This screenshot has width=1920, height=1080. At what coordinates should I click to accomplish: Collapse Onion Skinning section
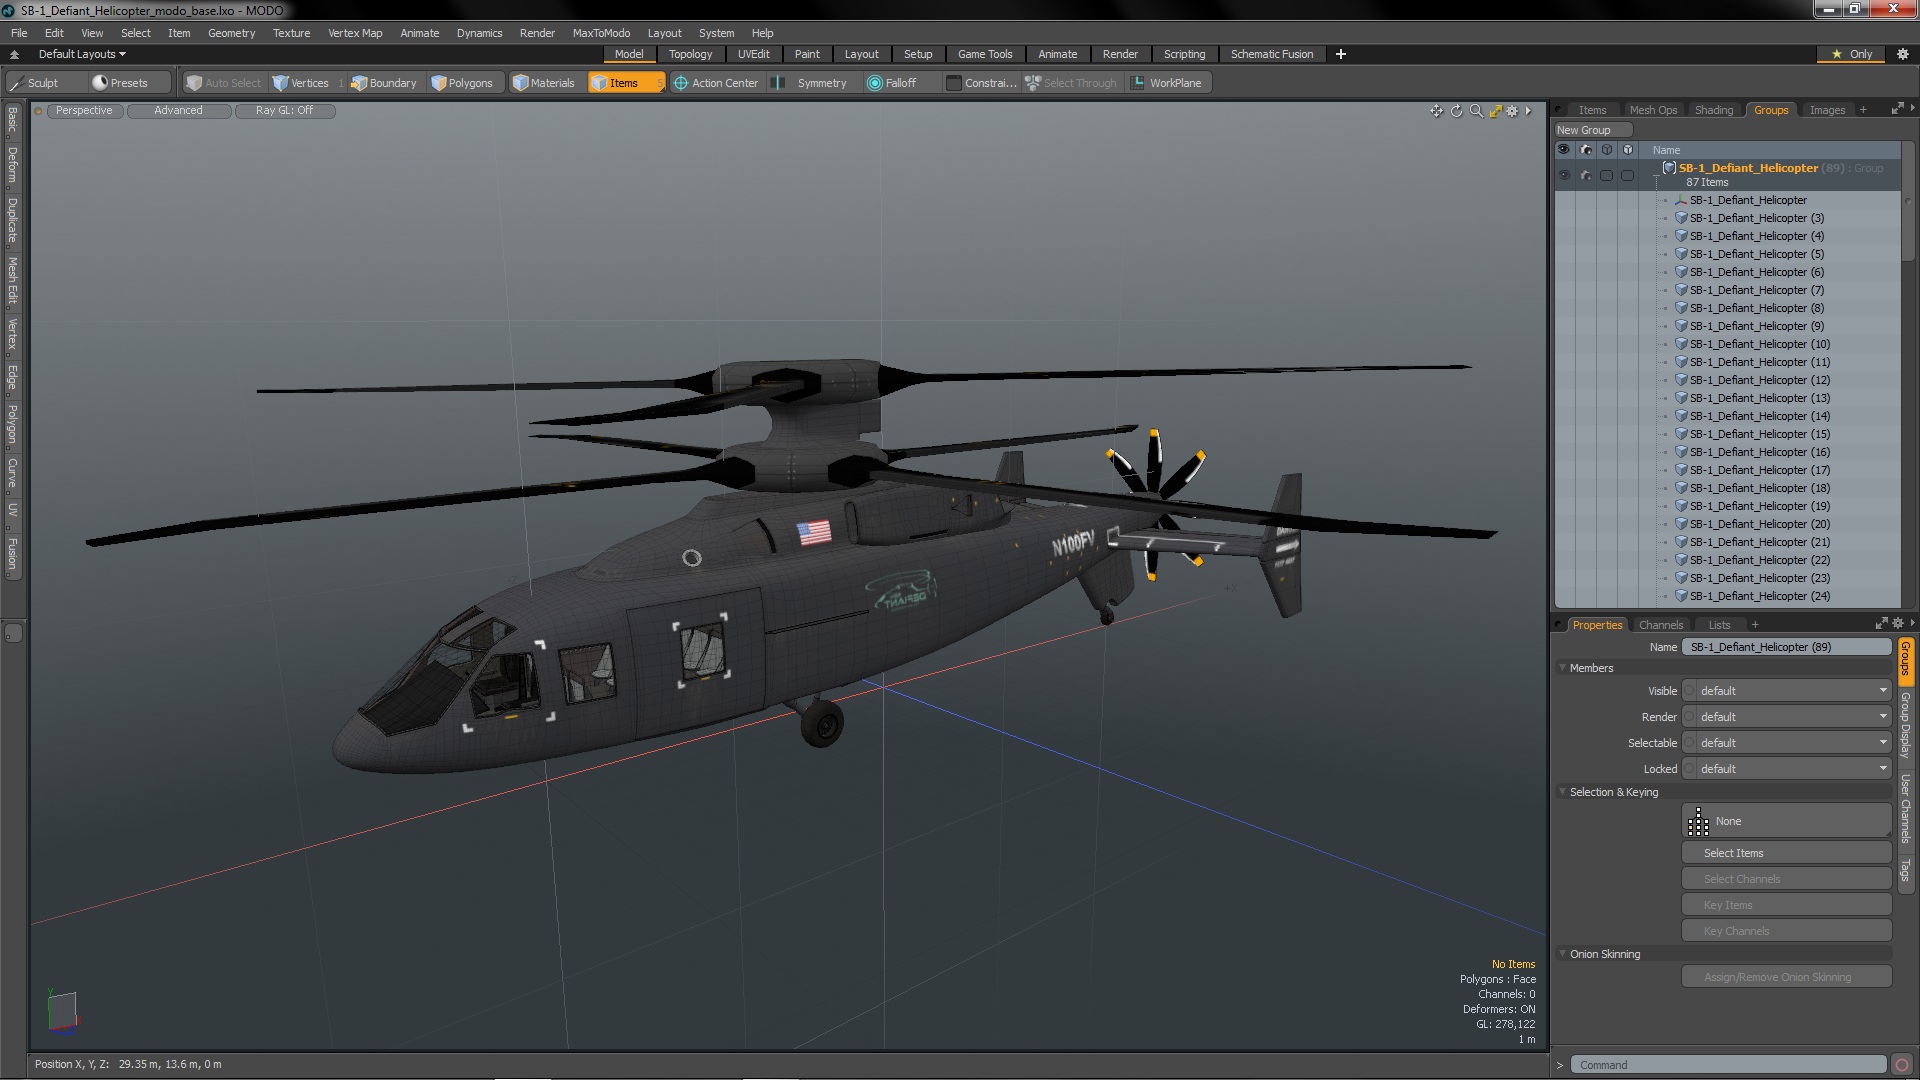[x=1563, y=954]
